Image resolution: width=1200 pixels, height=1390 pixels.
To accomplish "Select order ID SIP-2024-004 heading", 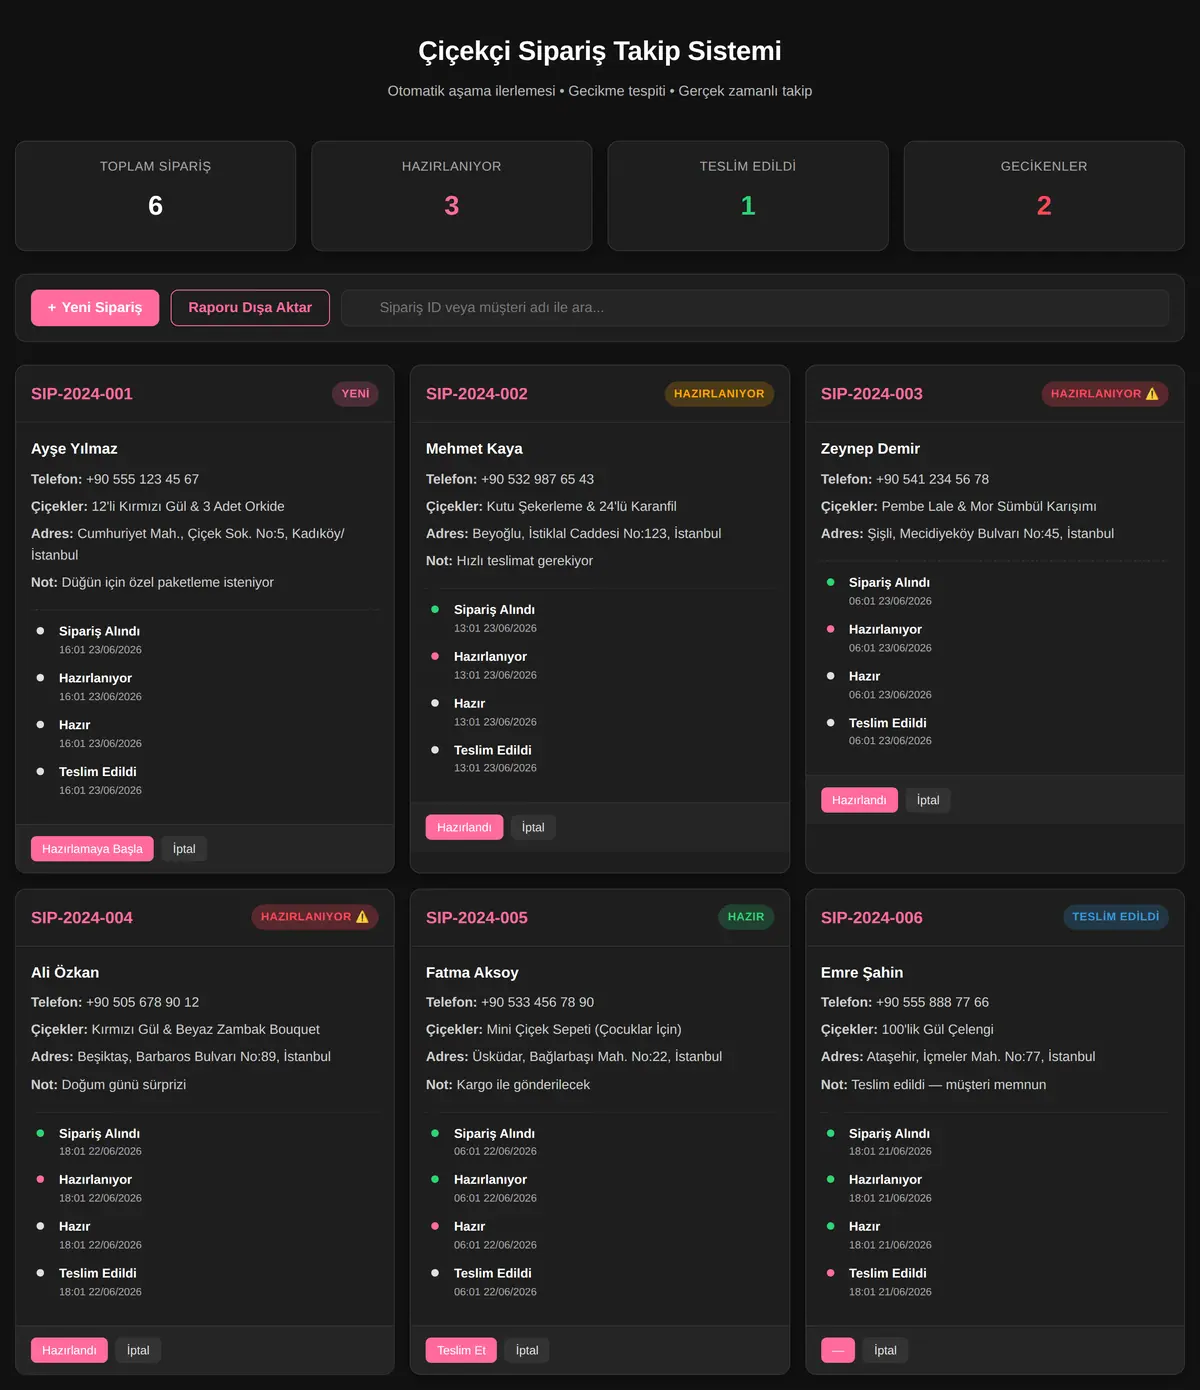I will point(82,918).
